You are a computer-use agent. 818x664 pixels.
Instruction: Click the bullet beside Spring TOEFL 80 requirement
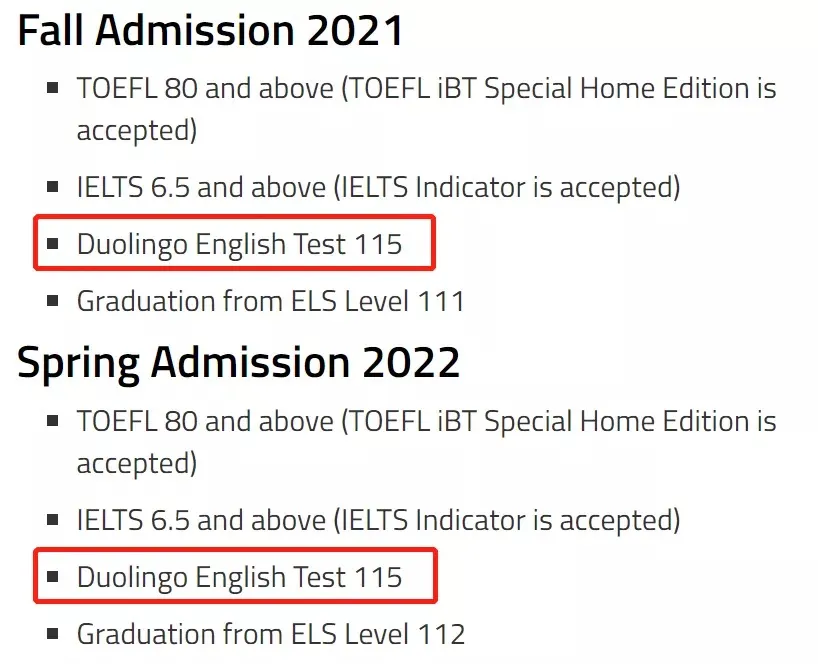[53, 421]
